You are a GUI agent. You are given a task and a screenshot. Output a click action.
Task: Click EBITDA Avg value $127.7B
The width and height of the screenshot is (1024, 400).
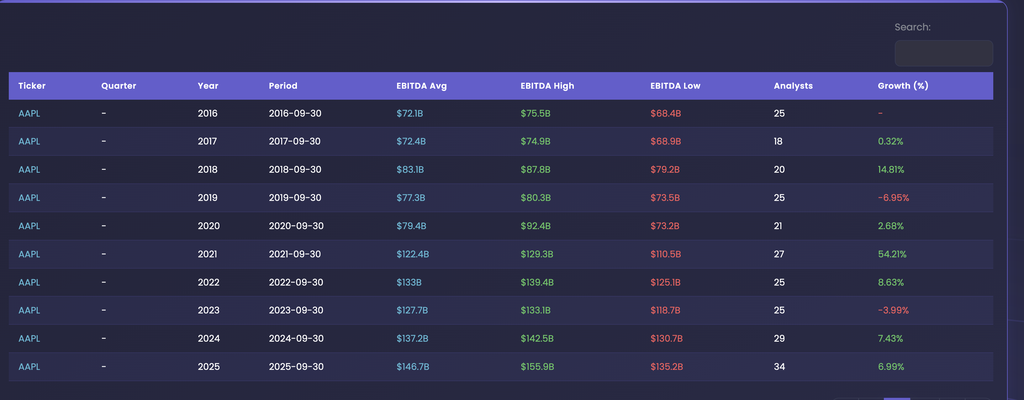[x=412, y=310]
